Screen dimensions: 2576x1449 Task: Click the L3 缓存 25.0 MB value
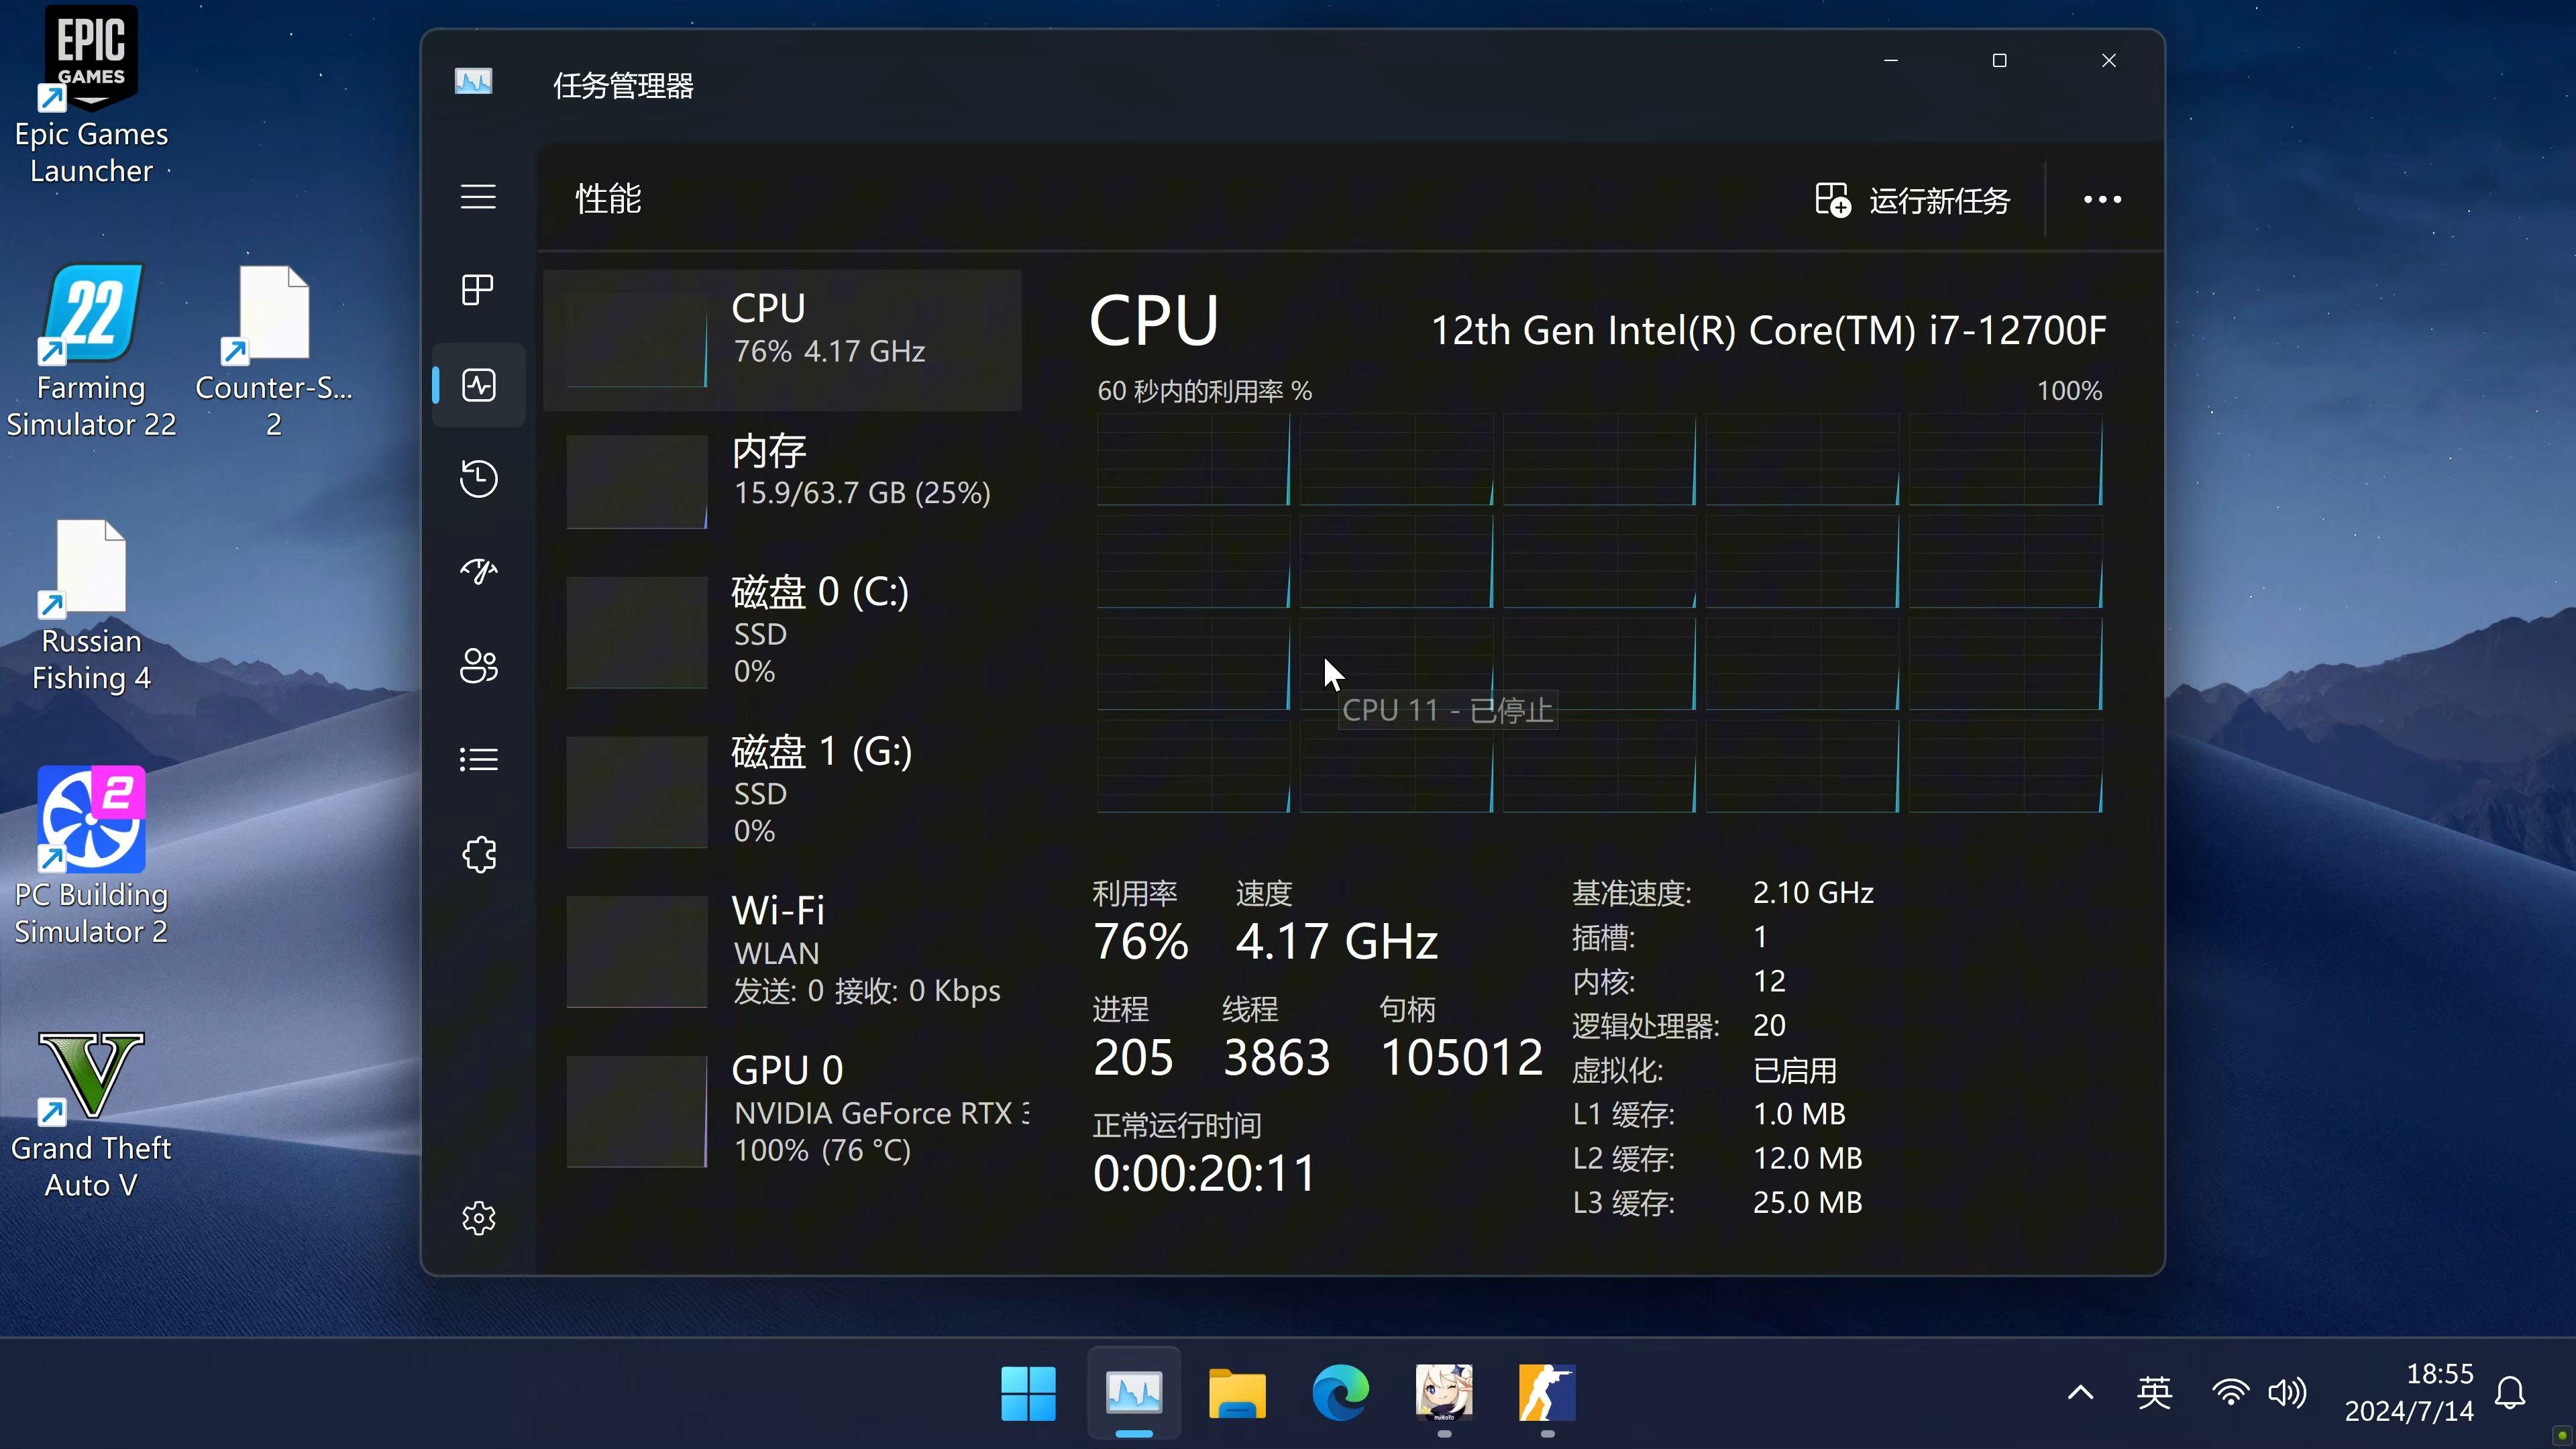[x=1807, y=1202]
